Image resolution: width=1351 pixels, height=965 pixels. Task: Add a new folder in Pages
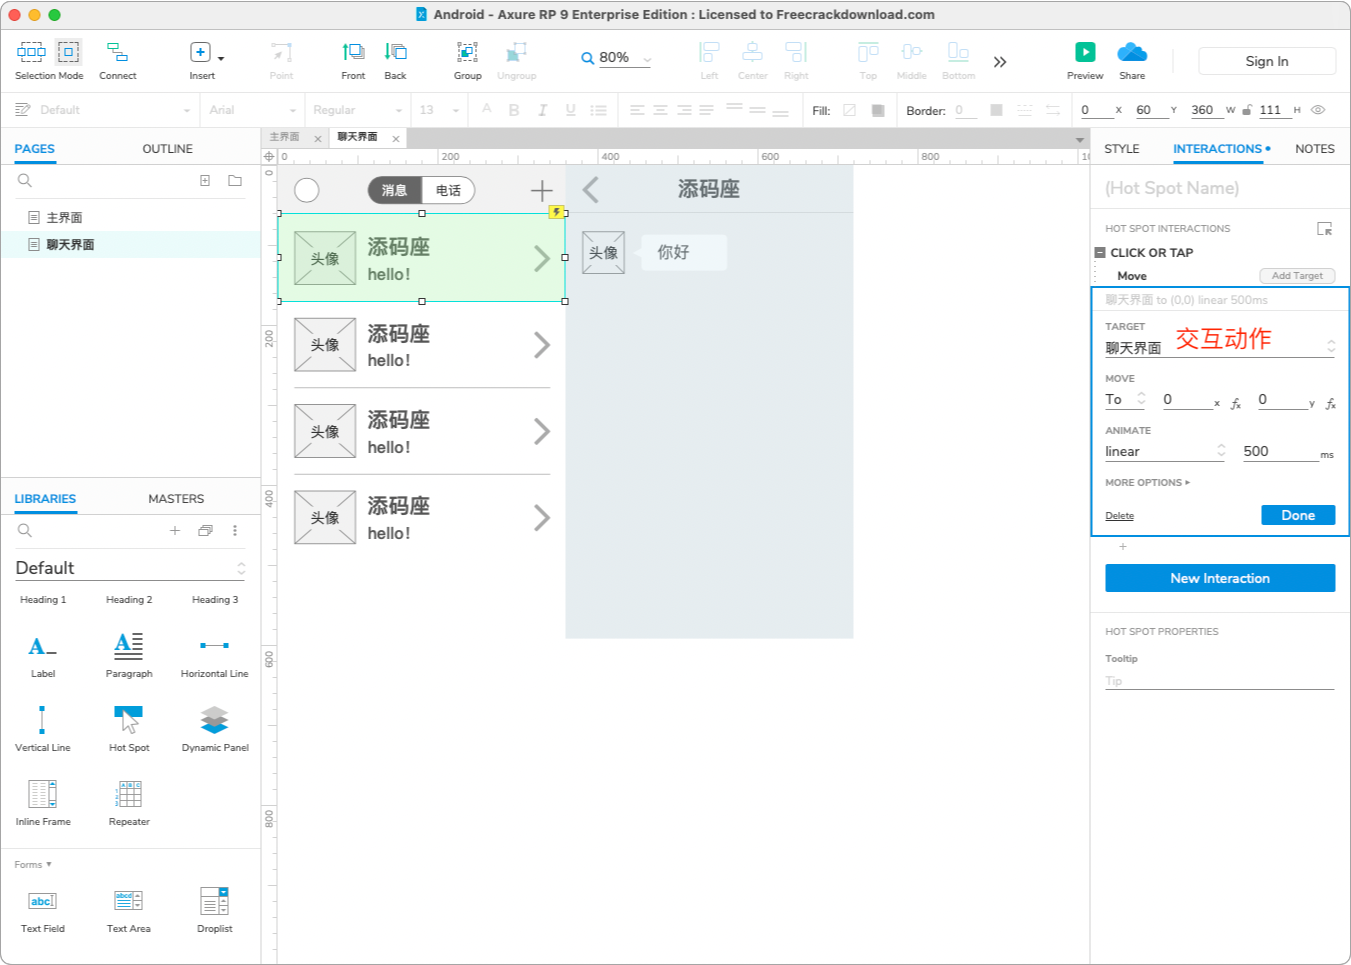point(235,181)
